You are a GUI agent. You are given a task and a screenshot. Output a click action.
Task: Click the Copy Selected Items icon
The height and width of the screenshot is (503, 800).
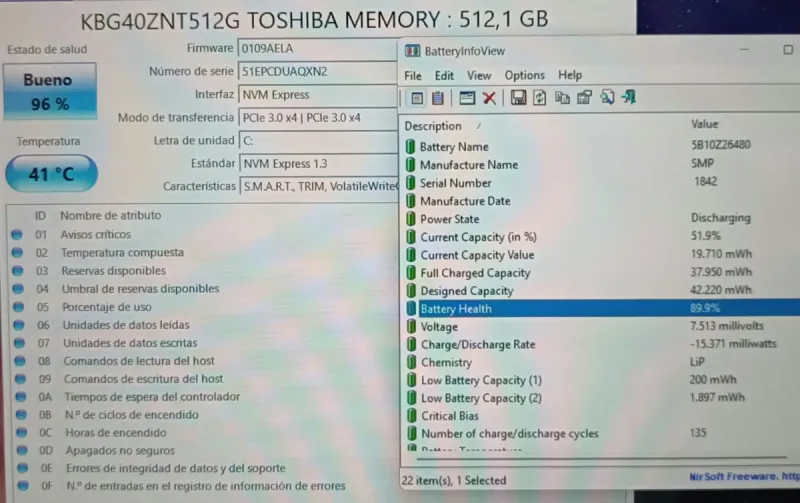(562, 98)
